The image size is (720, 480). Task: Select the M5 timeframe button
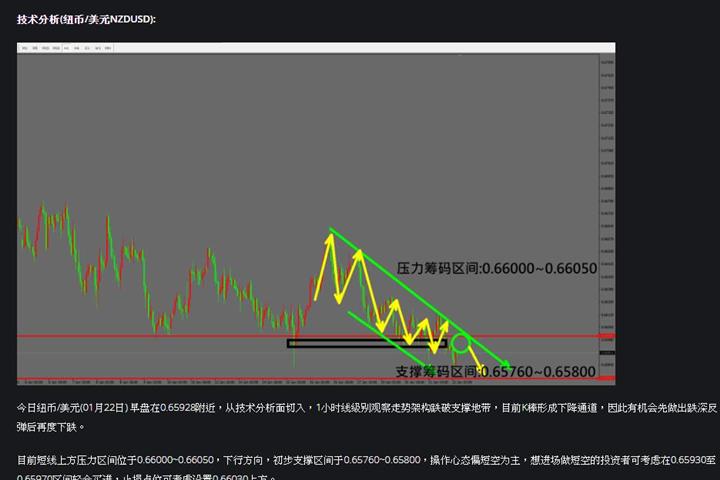(x=35, y=48)
